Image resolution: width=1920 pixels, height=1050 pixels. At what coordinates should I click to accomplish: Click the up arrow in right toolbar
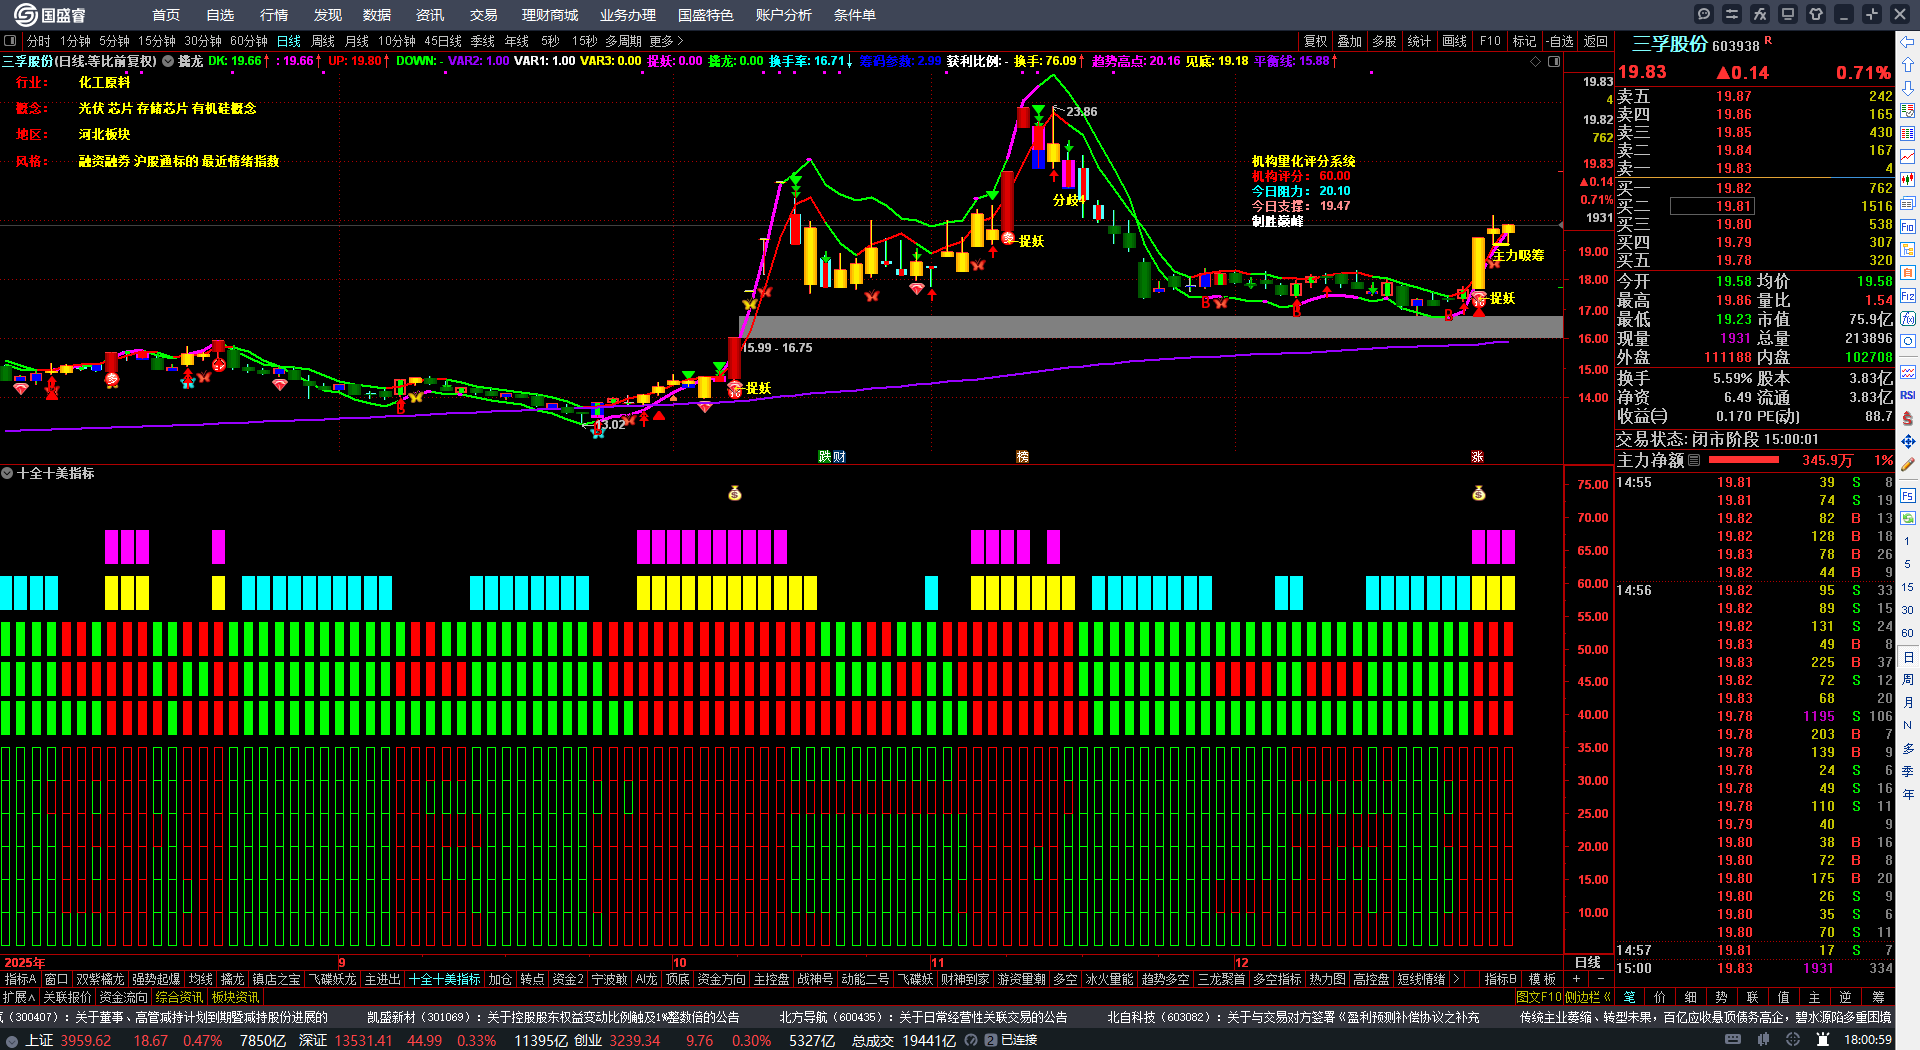[x=1908, y=65]
